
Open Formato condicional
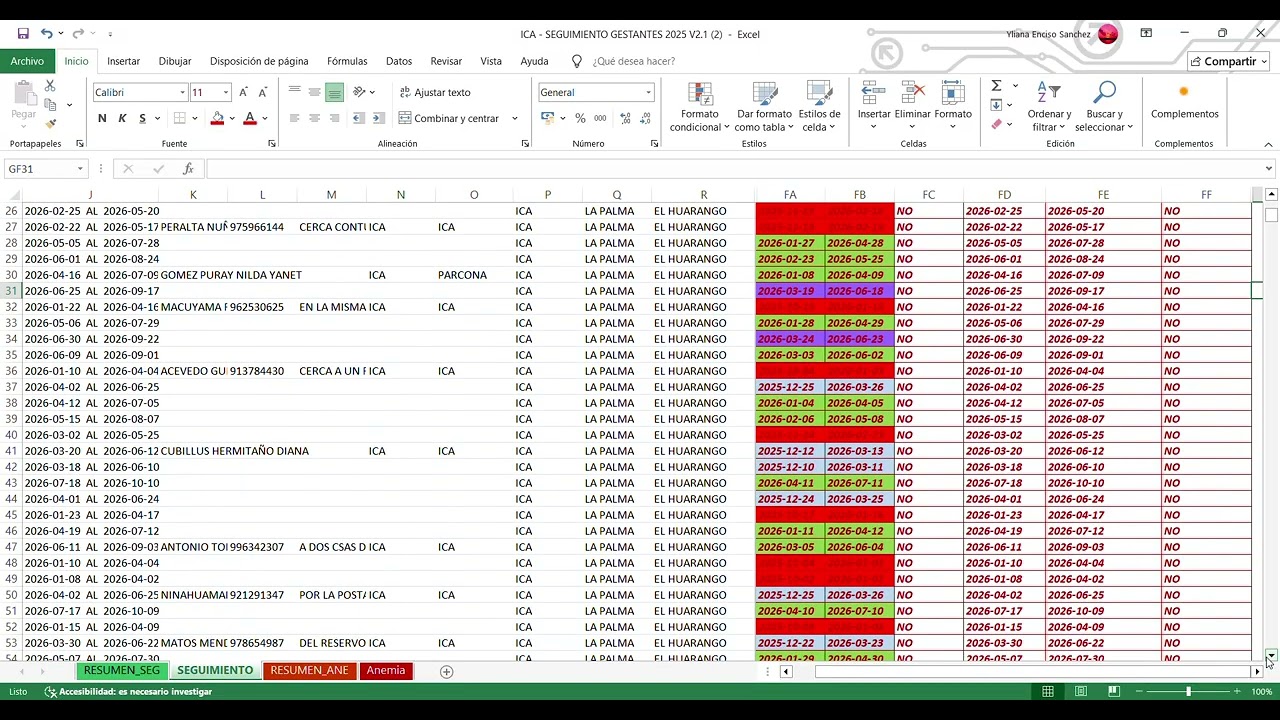point(700,107)
